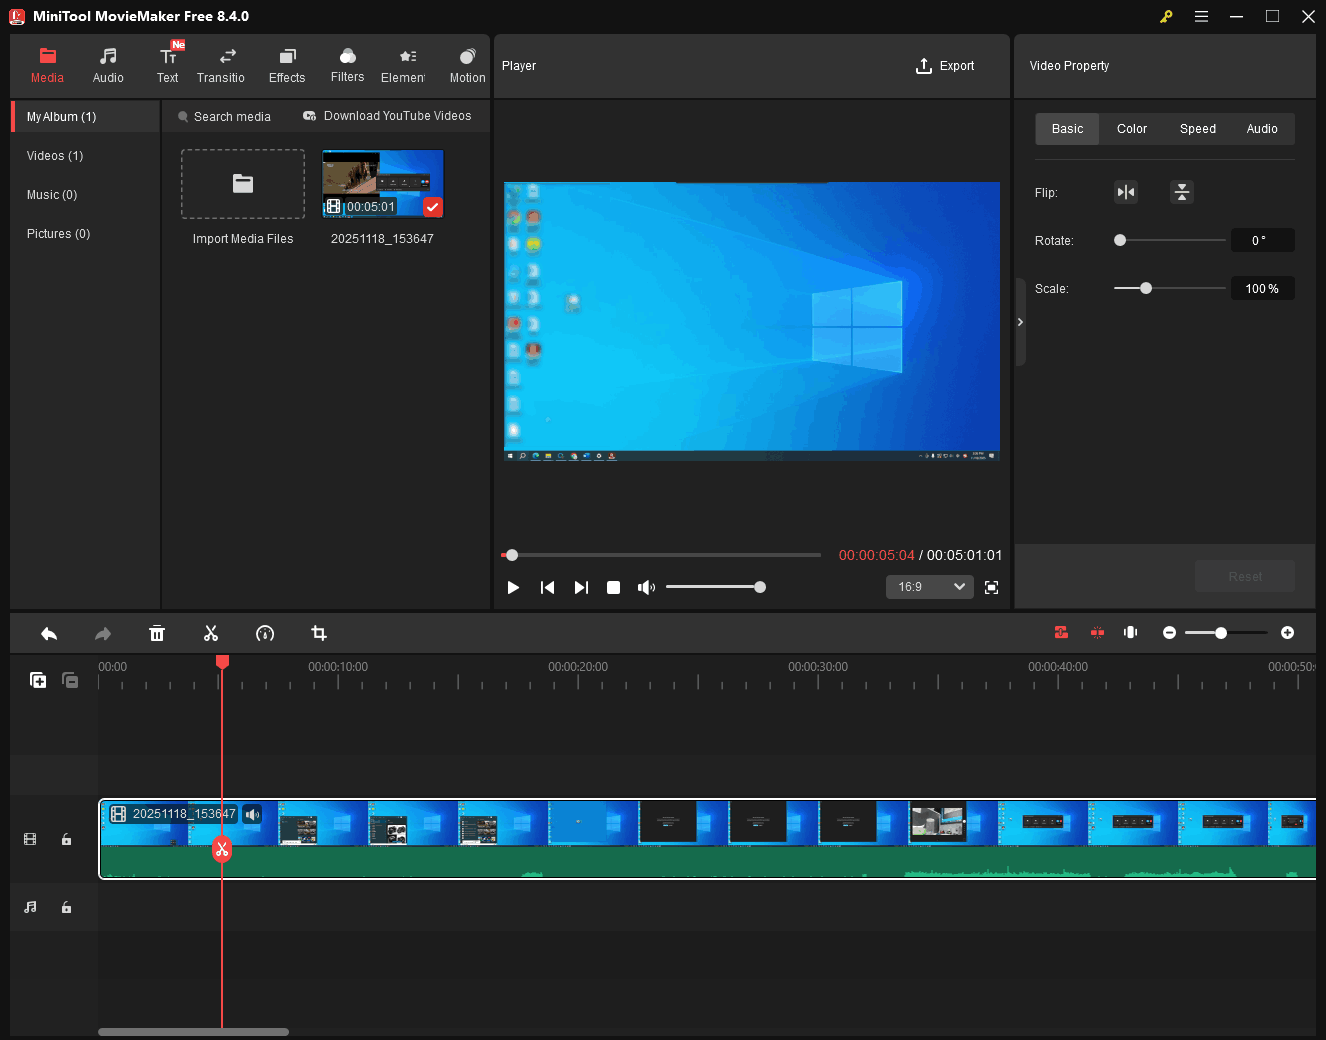The image size is (1326, 1040).
Task: Collapse the Player panel side chevron
Action: click(x=1020, y=322)
